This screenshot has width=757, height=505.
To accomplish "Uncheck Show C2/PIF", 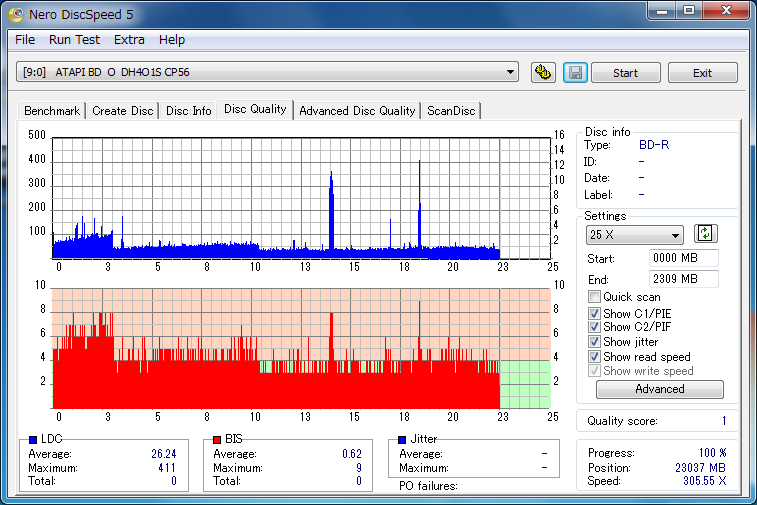I will coord(594,327).
